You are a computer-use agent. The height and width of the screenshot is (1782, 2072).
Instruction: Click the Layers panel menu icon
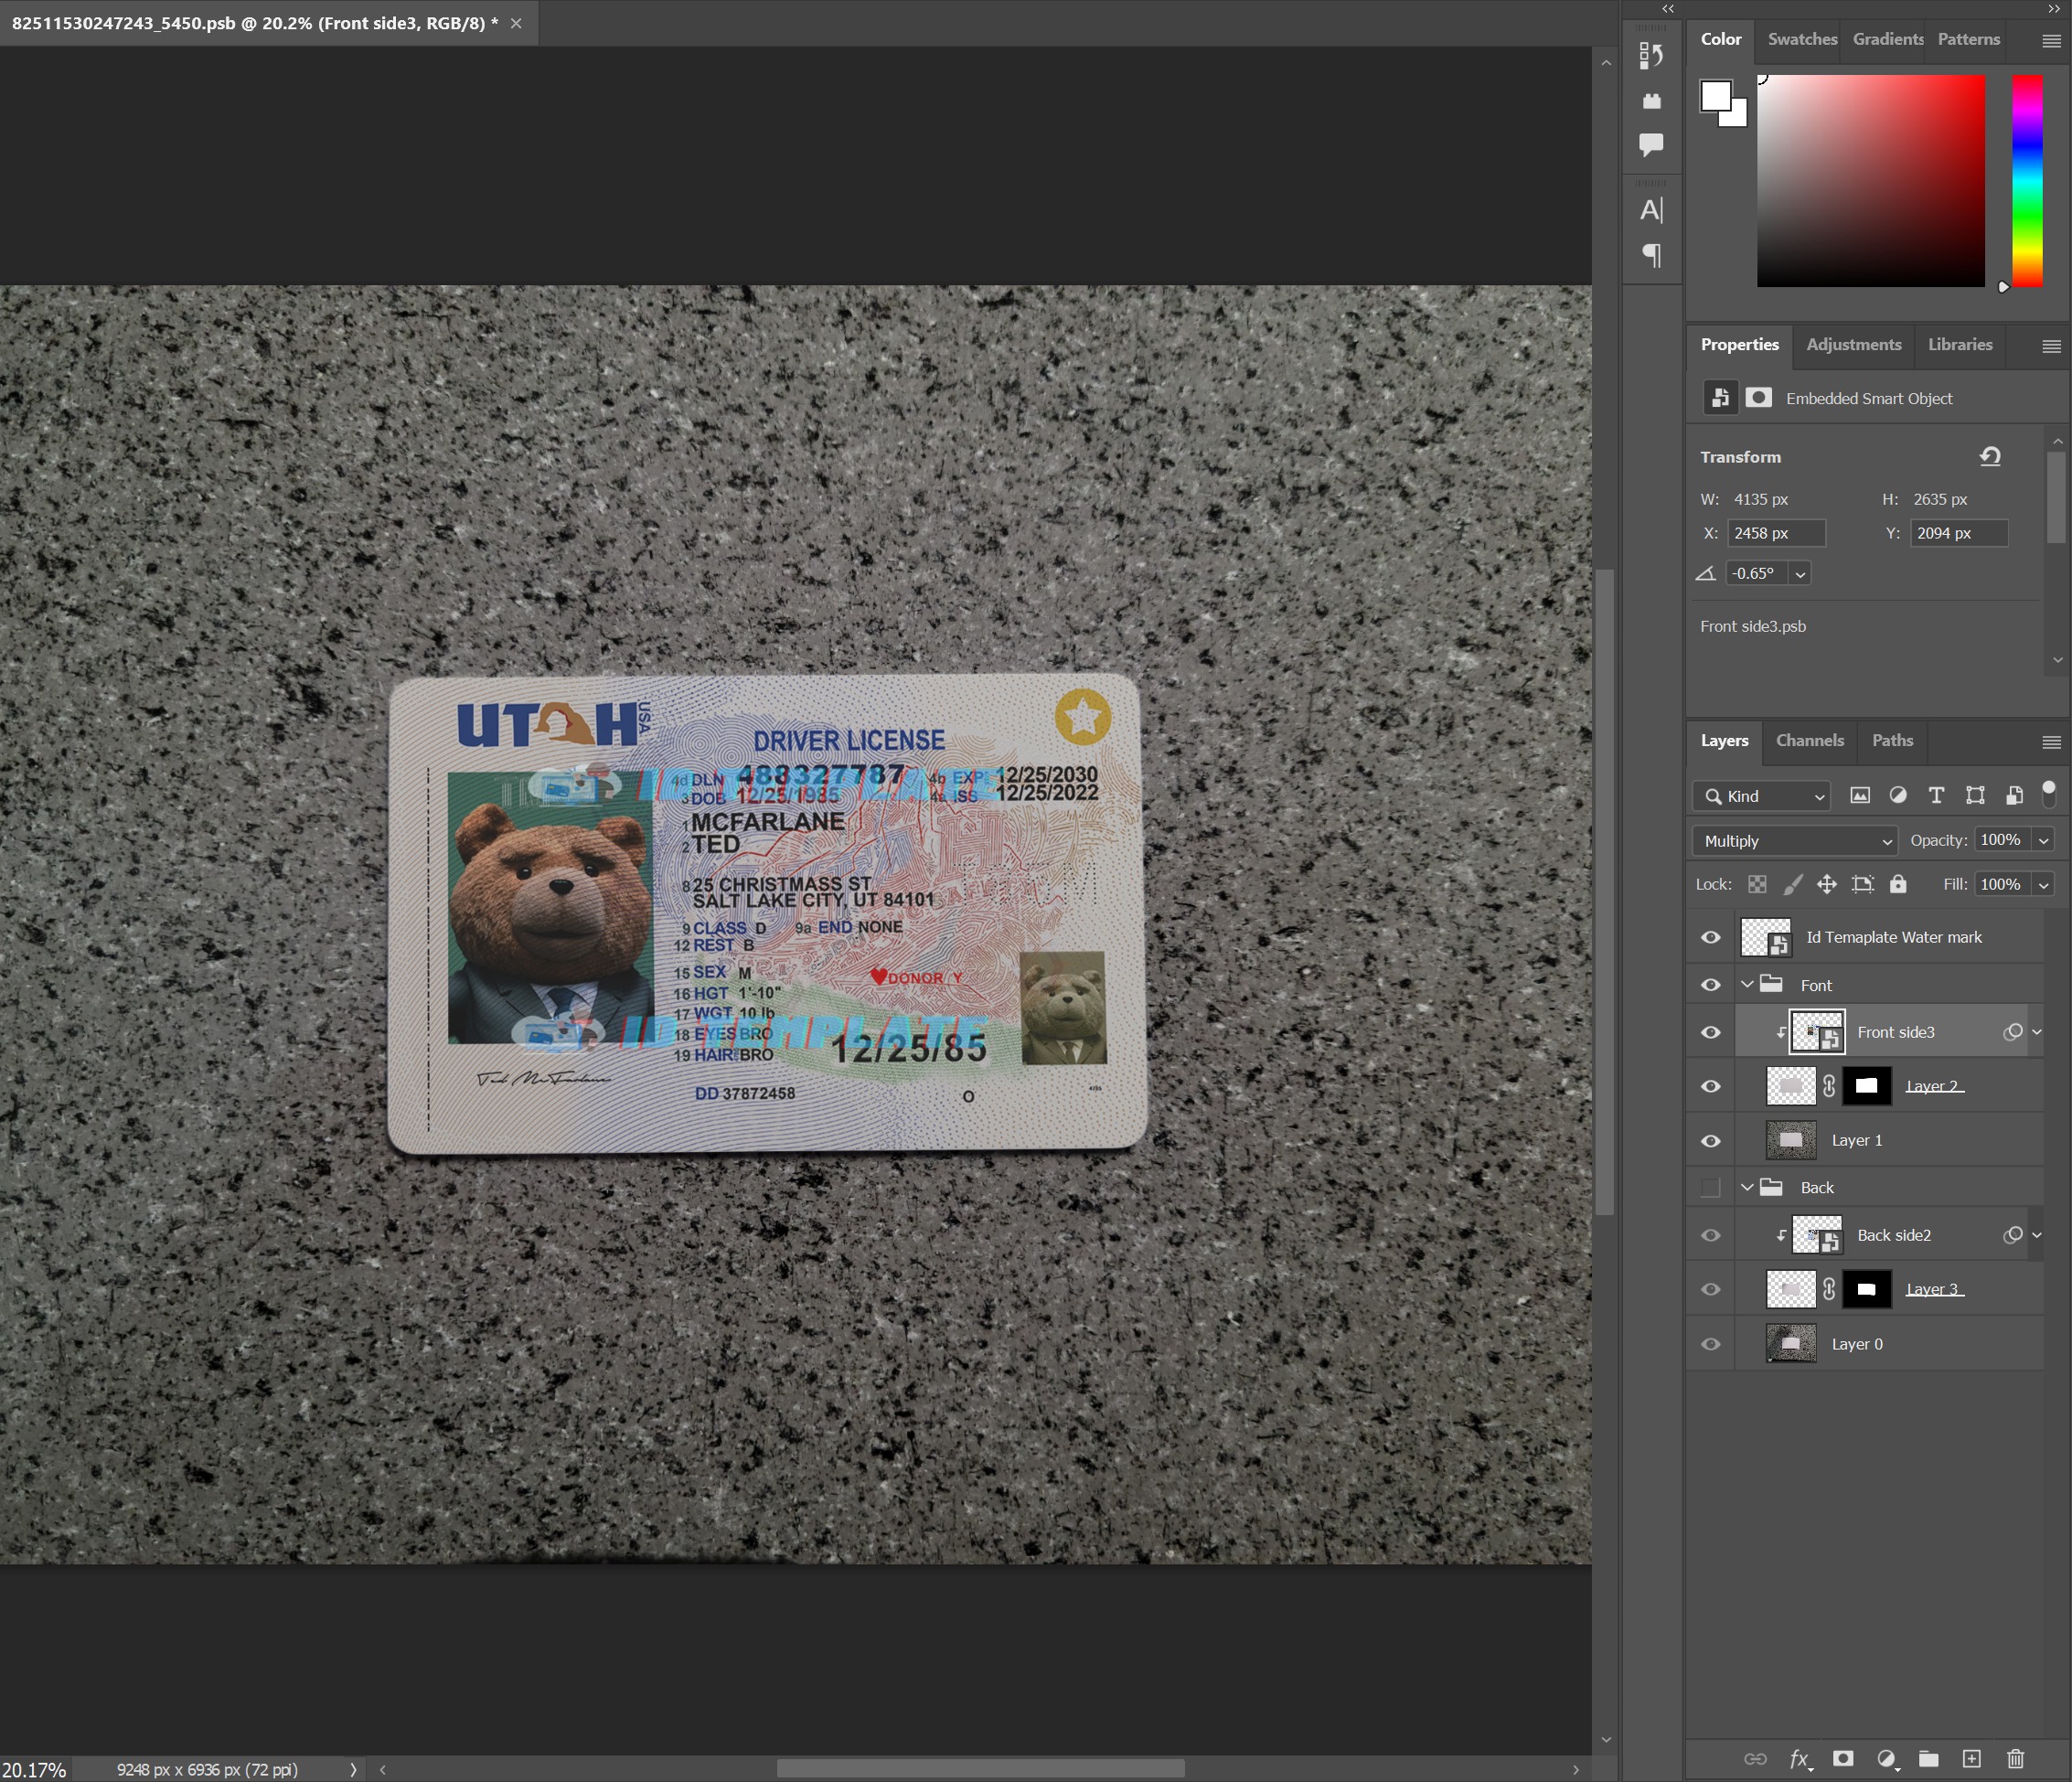(2050, 742)
